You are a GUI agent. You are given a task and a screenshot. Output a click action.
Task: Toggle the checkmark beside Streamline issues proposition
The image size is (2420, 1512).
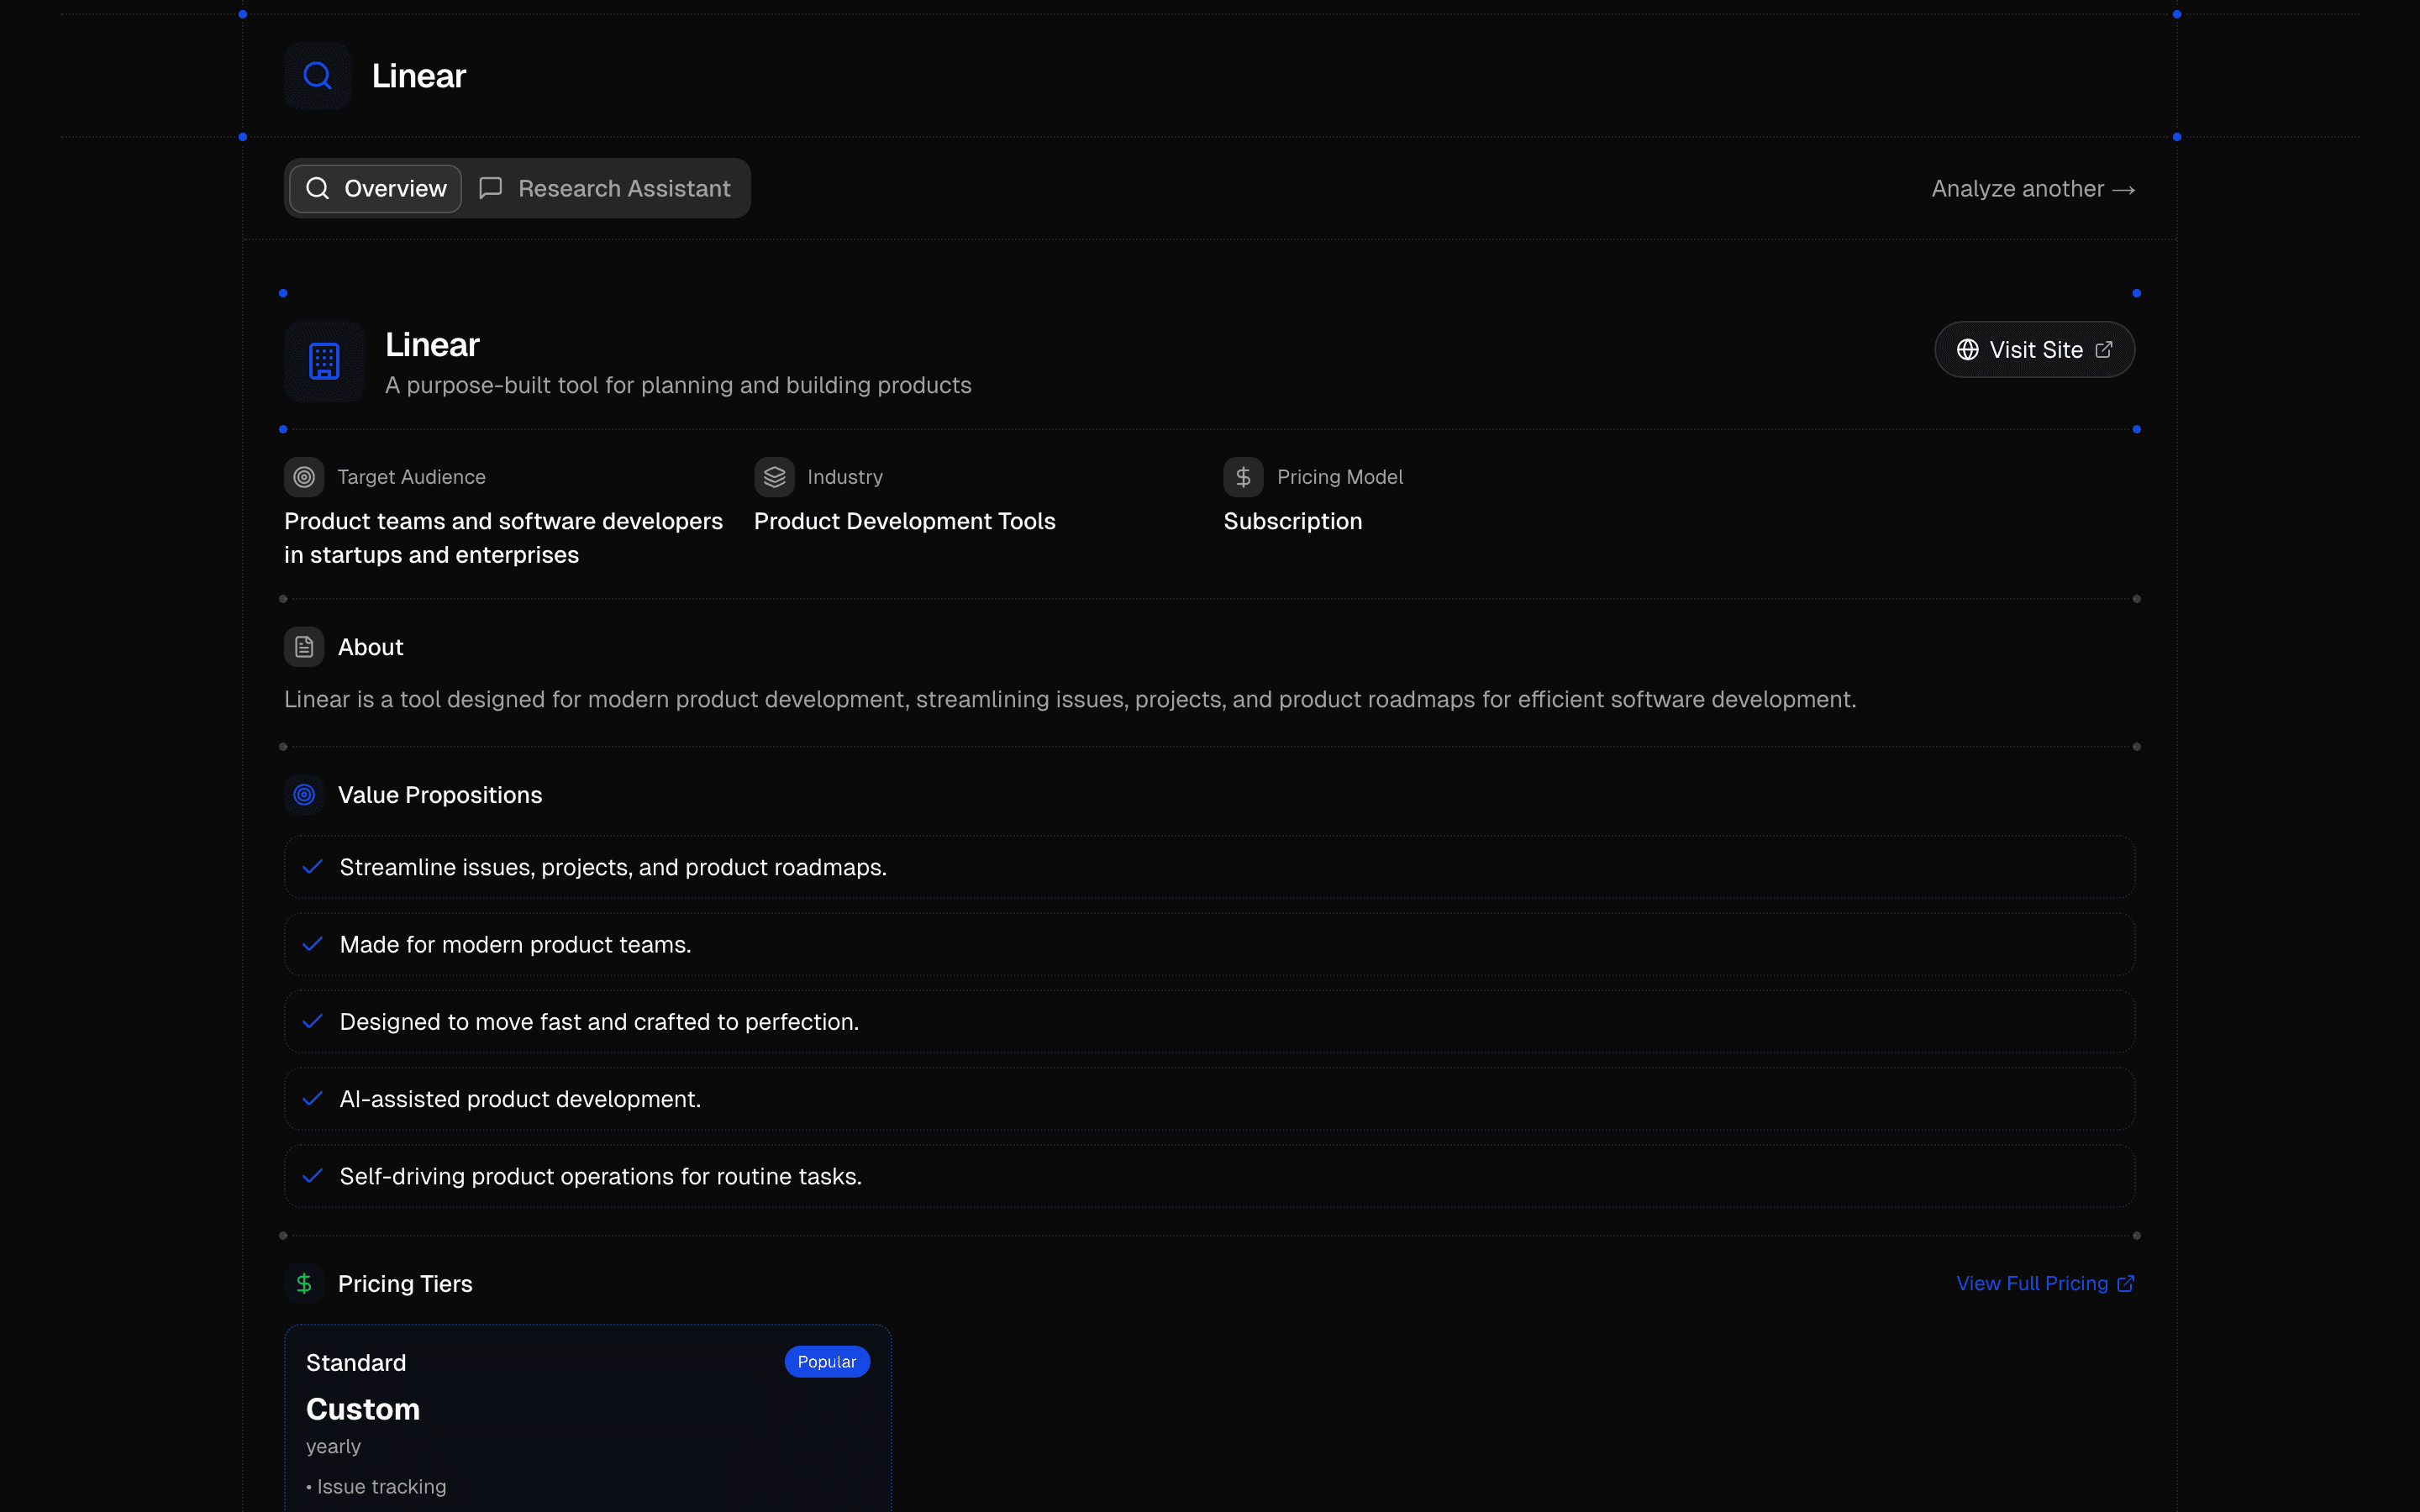coord(313,867)
